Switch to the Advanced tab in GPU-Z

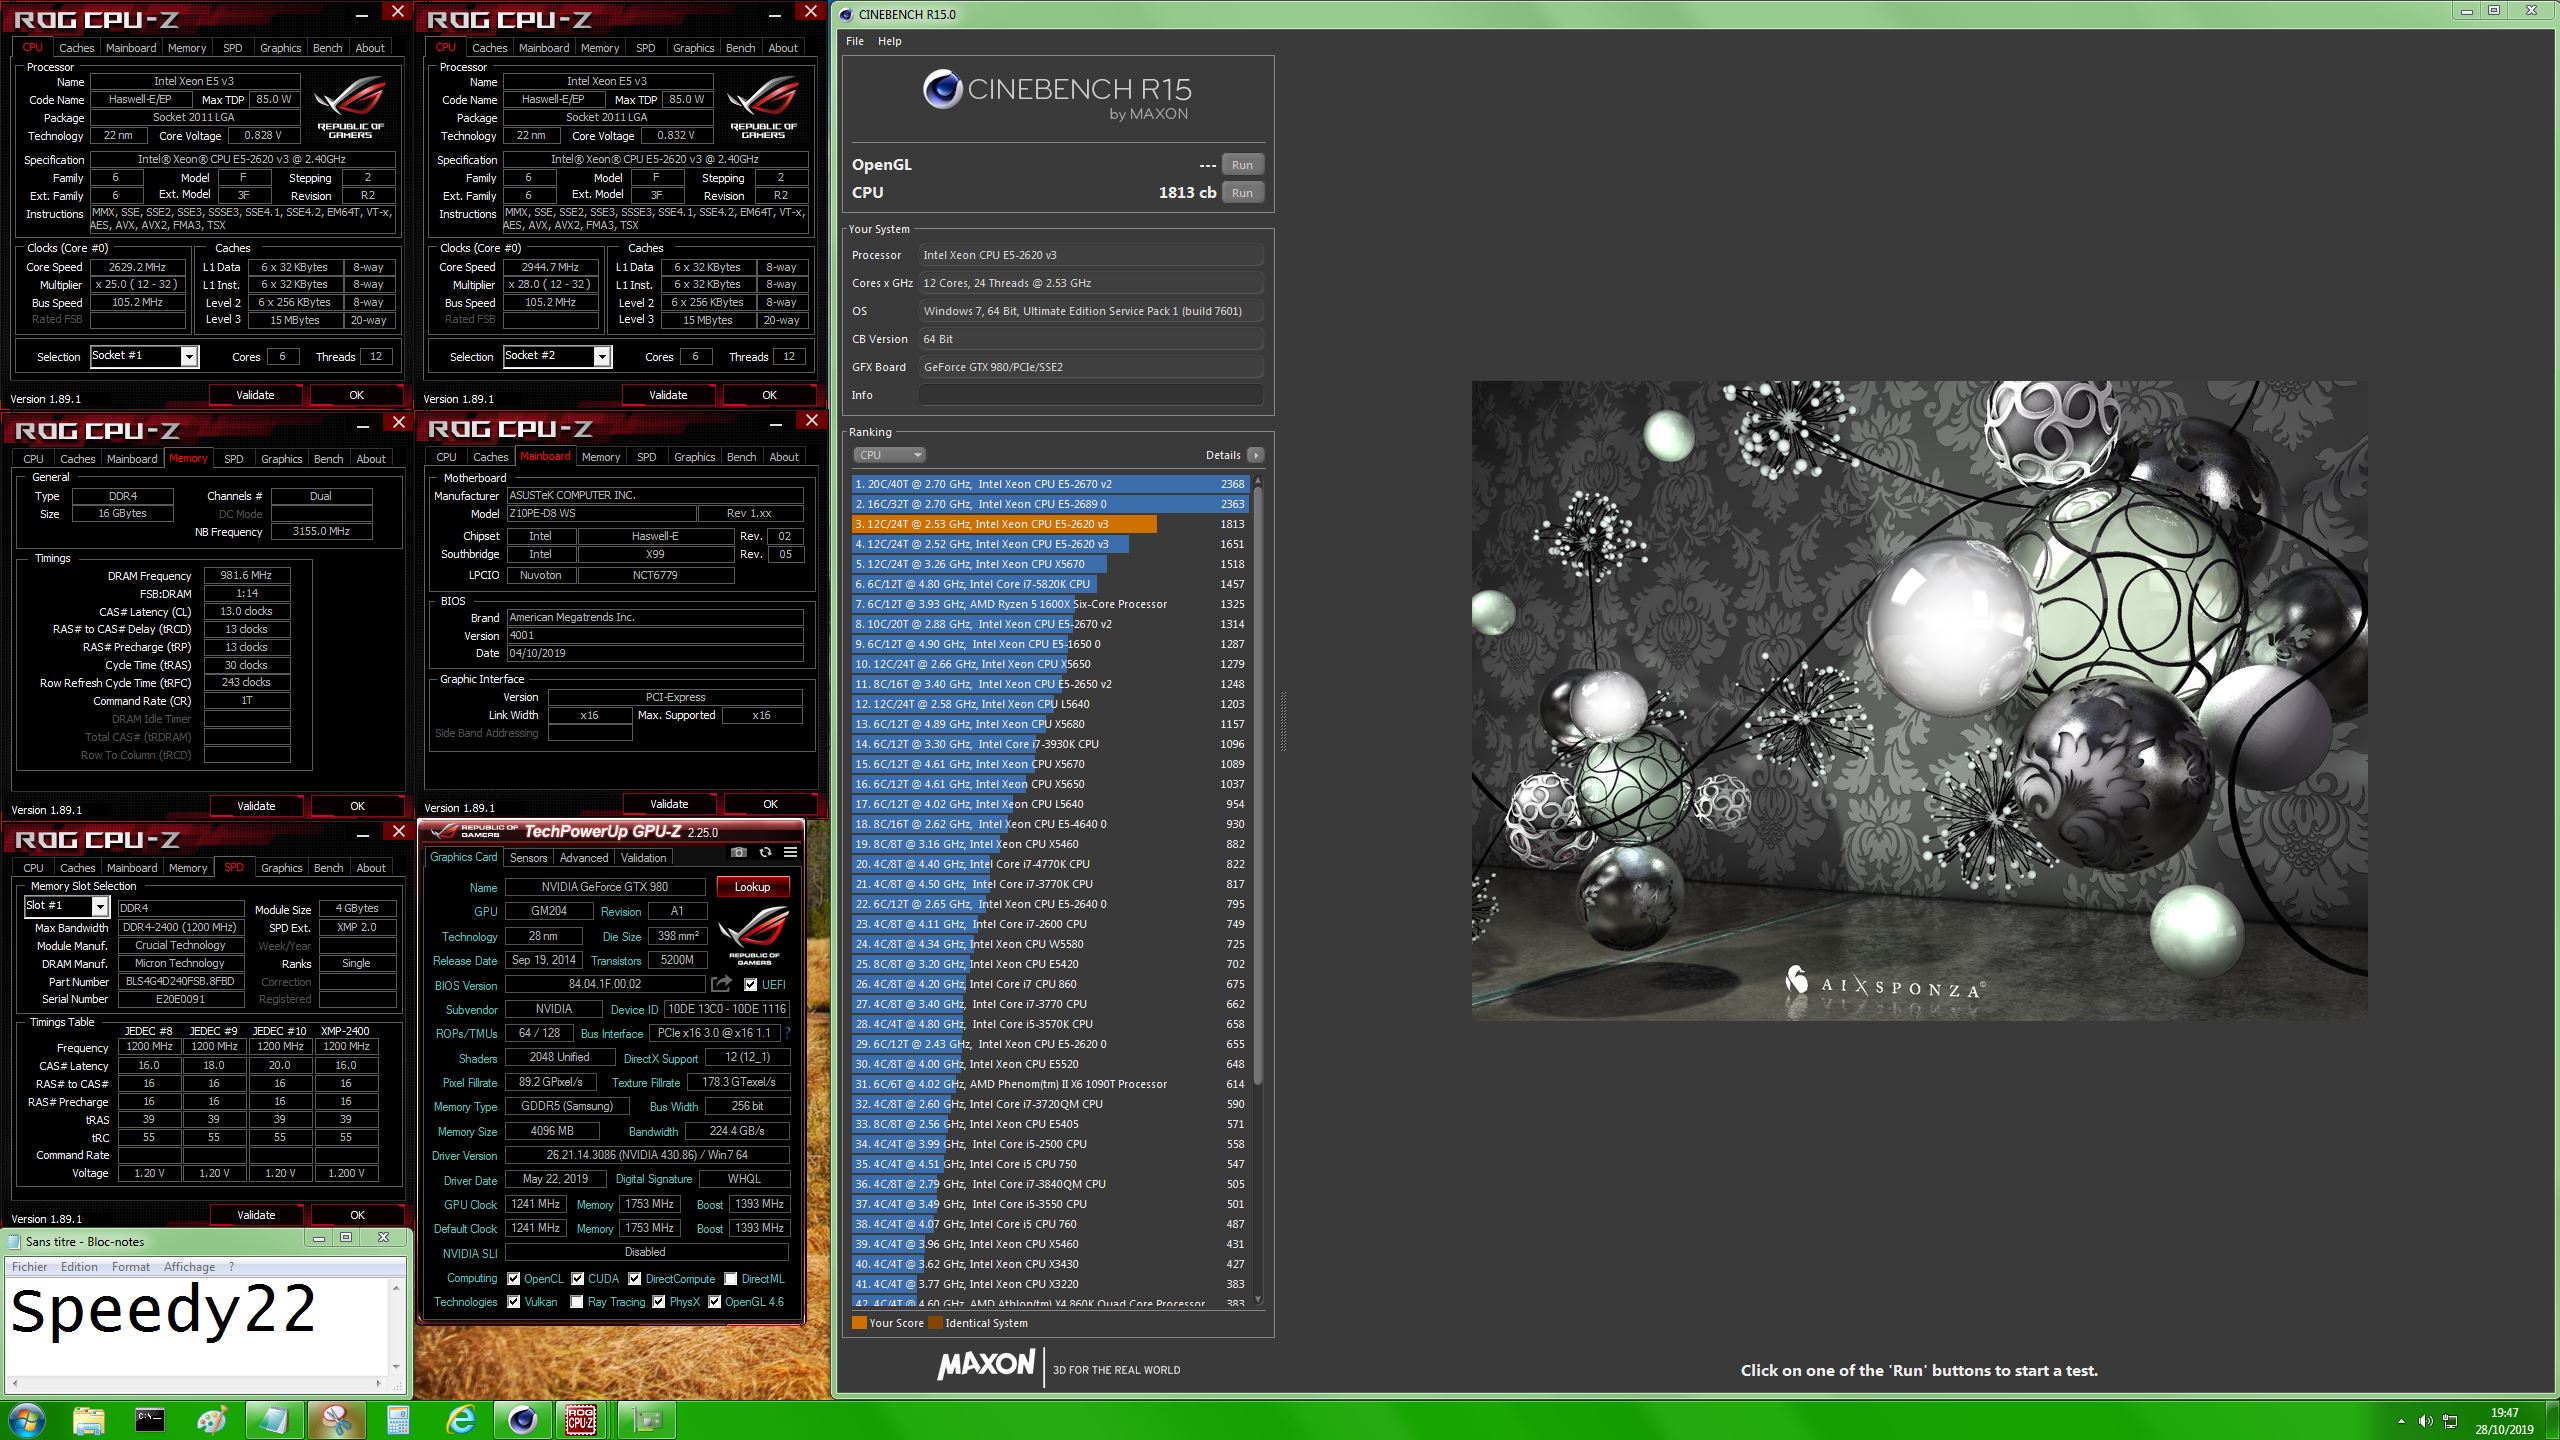584,857
